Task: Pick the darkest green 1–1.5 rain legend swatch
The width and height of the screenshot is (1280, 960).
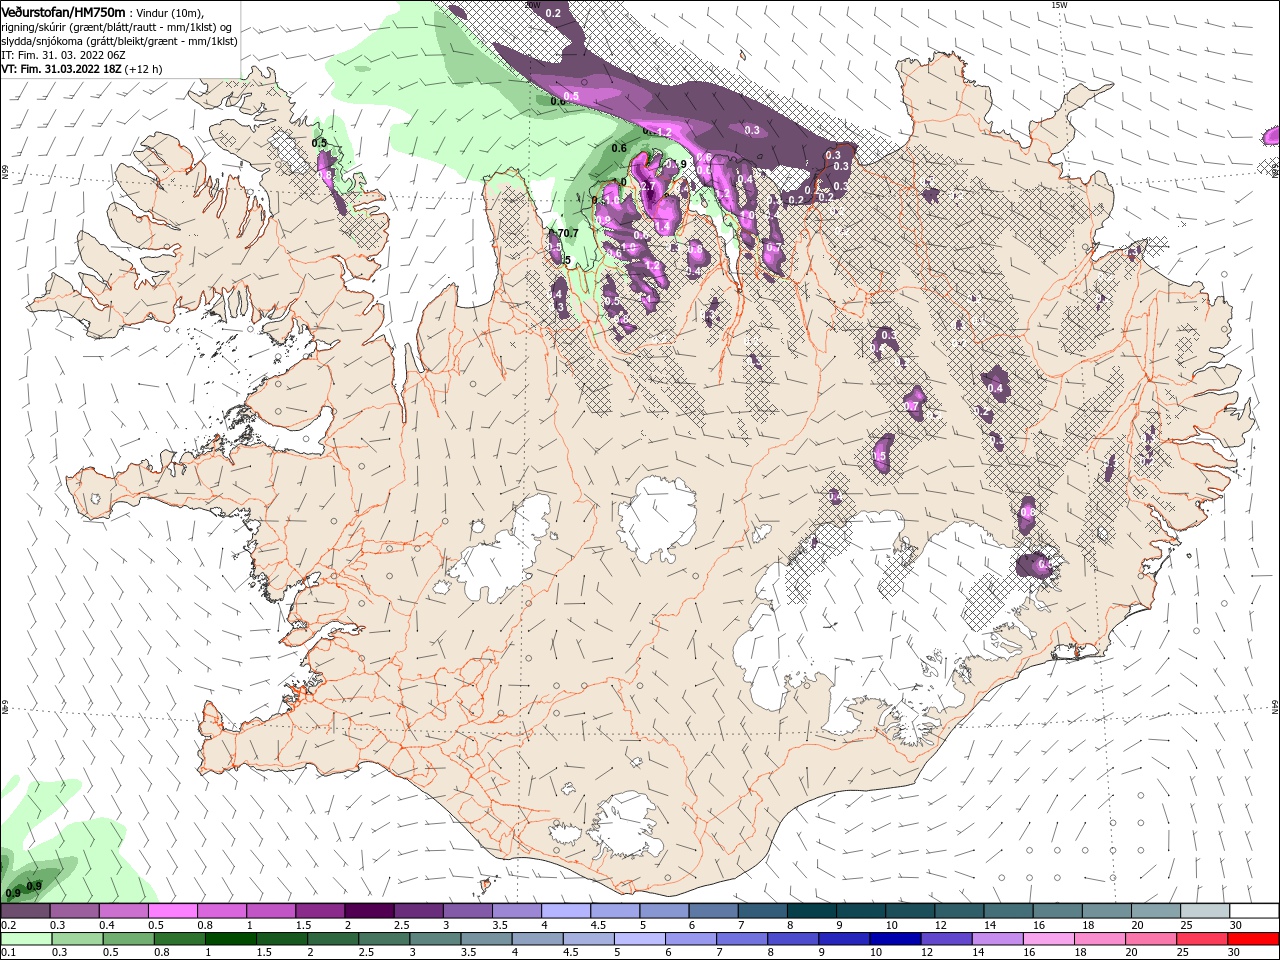Action: tap(231, 939)
